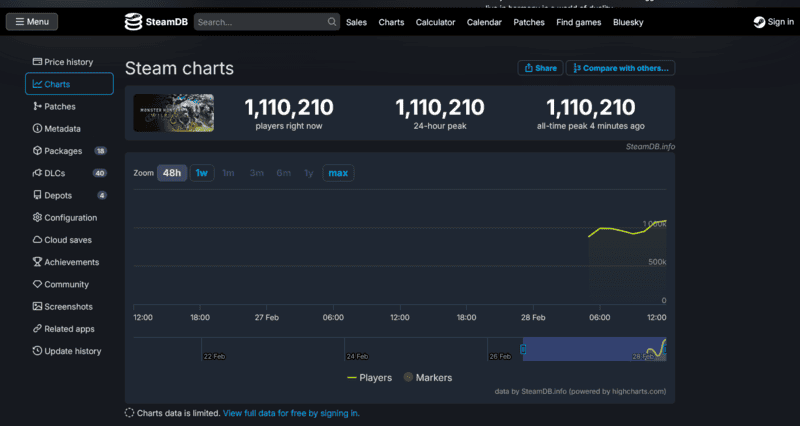Open the Calendar nav item
The image size is (800, 426).
pyautogui.click(x=484, y=22)
